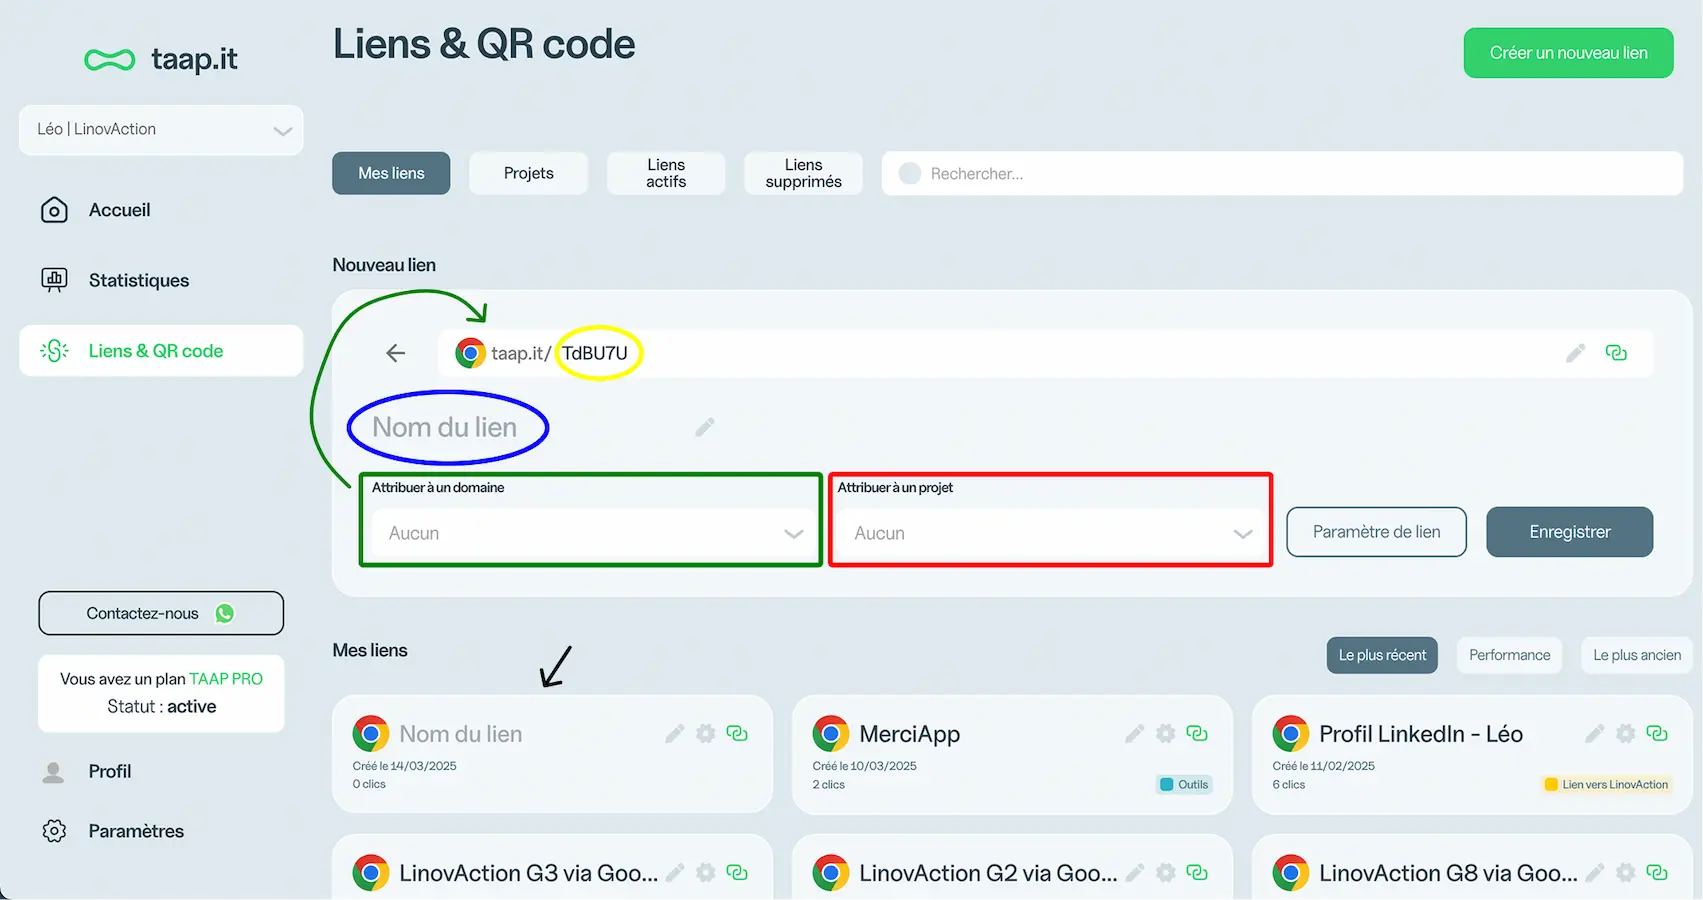Open Statistiques chart icon in sidebar
Screen dimensions: 1703x900
point(54,280)
